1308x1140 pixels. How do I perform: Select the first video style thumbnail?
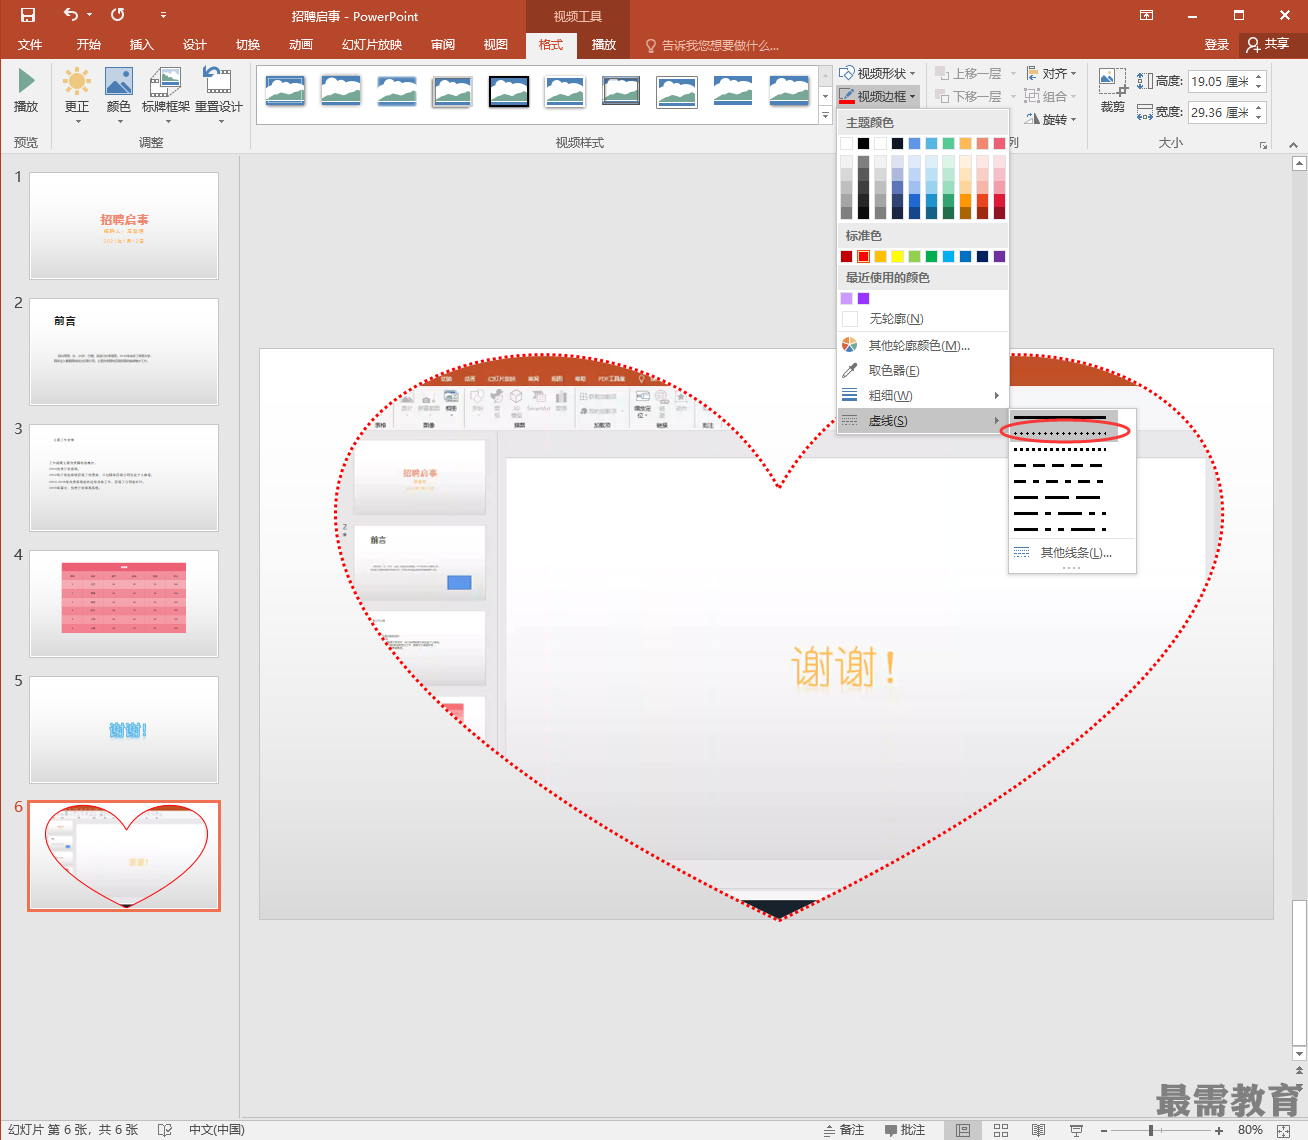(285, 91)
